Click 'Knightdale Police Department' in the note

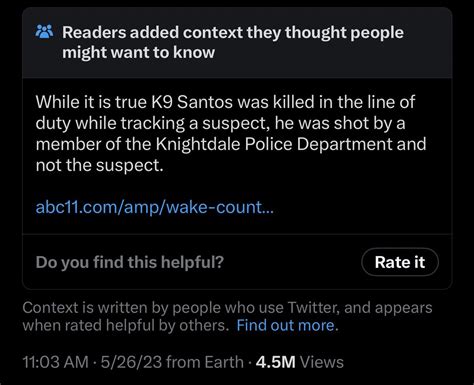(274, 144)
